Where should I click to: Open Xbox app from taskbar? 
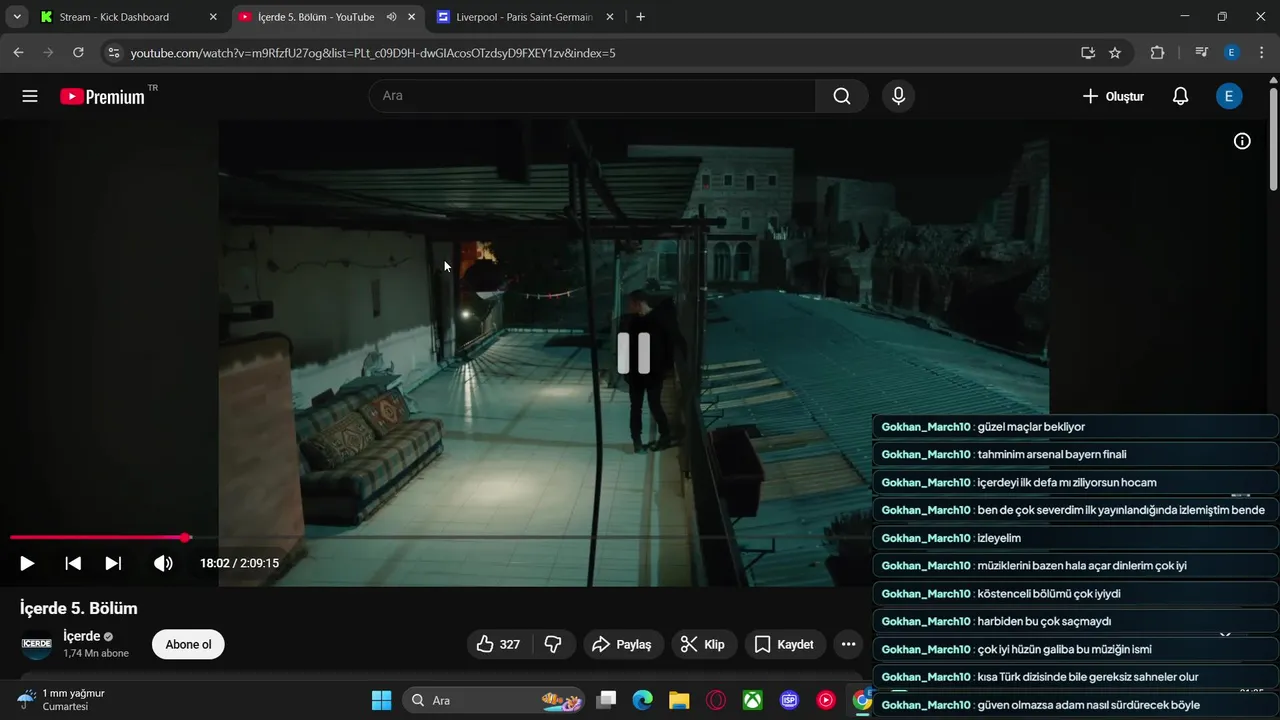click(x=753, y=700)
